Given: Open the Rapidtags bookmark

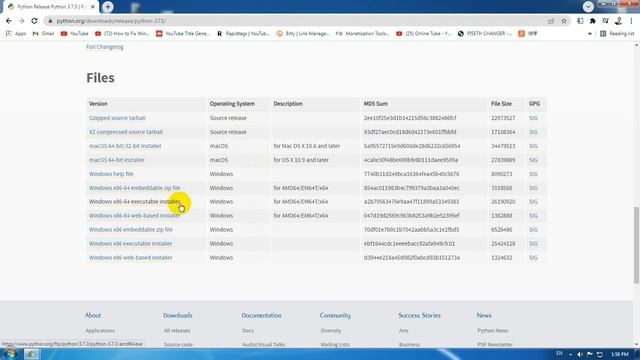Looking at the screenshot, I should pyautogui.click(x=243, y=33).
